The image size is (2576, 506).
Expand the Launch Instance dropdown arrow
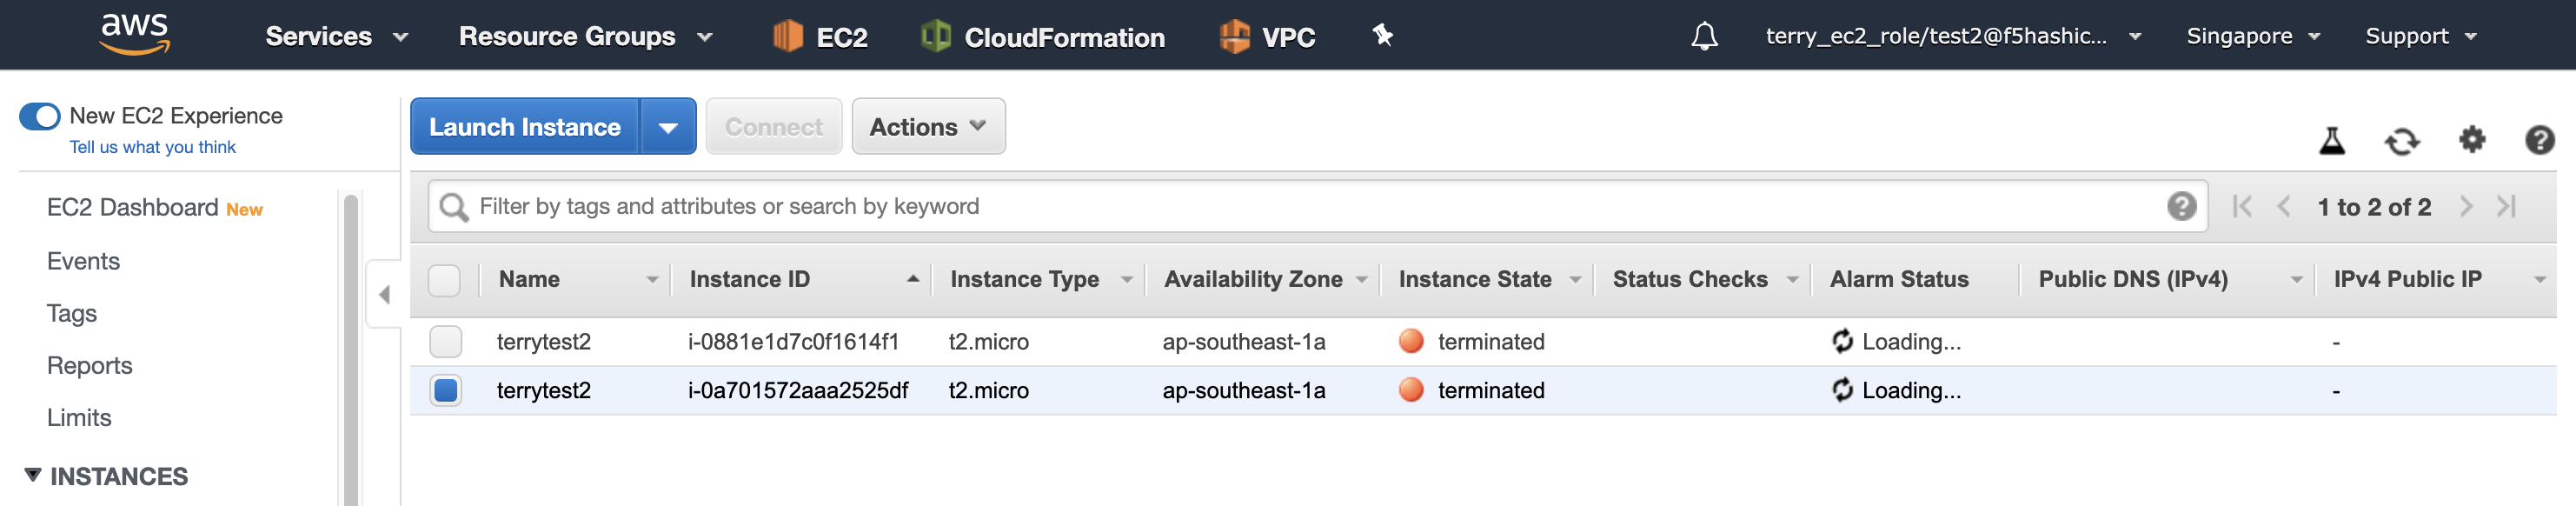(668, 127)
